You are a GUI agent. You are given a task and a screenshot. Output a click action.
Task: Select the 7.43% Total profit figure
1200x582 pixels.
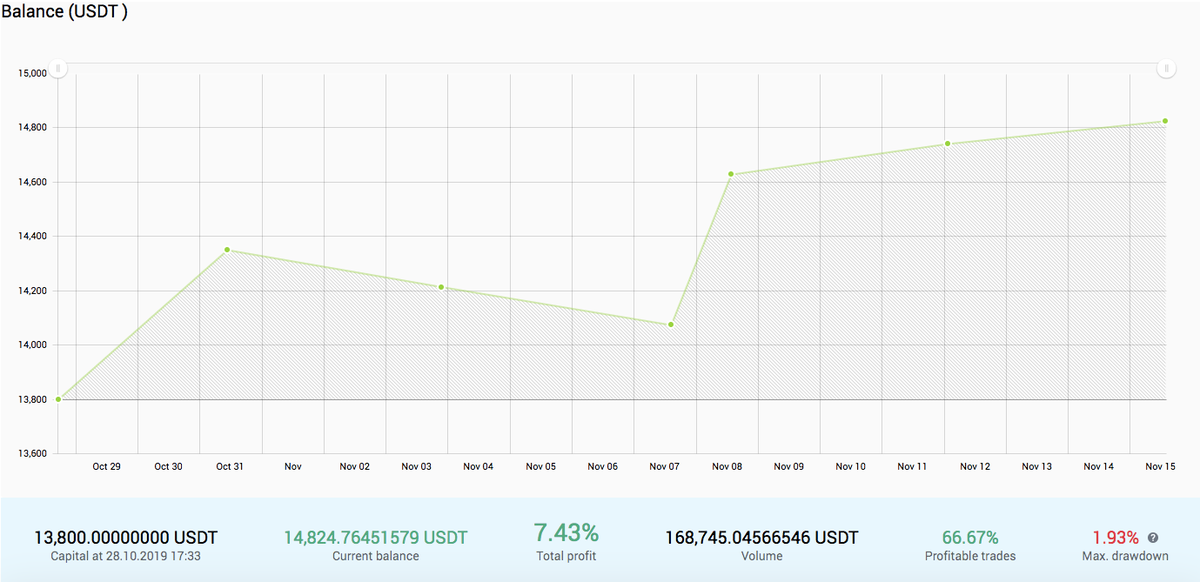(x=565, y=530)
